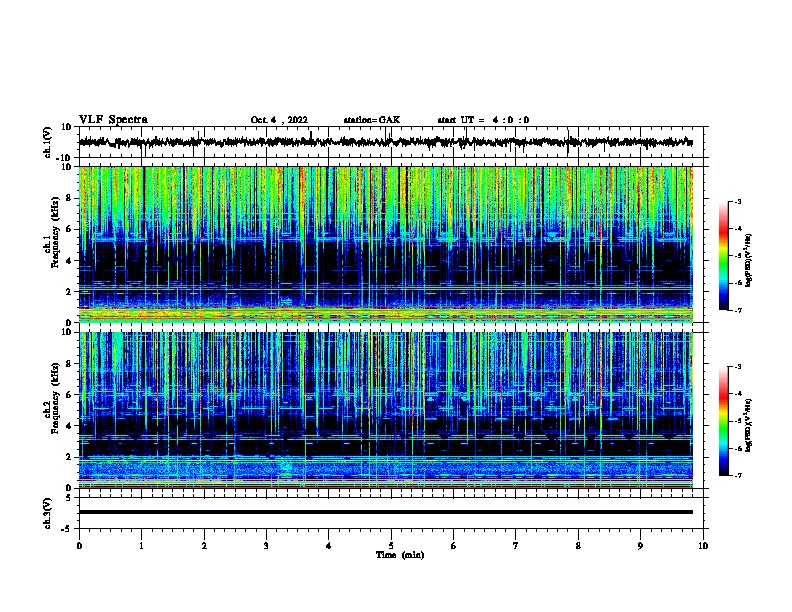Click time axis tick label "2"
Screen dimensions: 792x612
click(204, 546)
